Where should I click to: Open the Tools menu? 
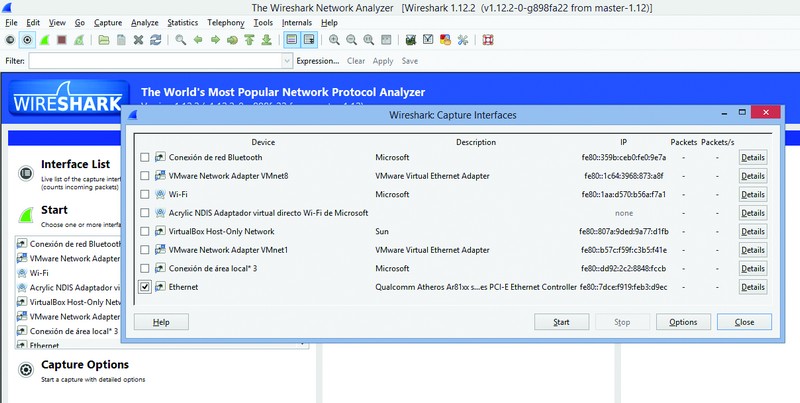click(263, 22)
